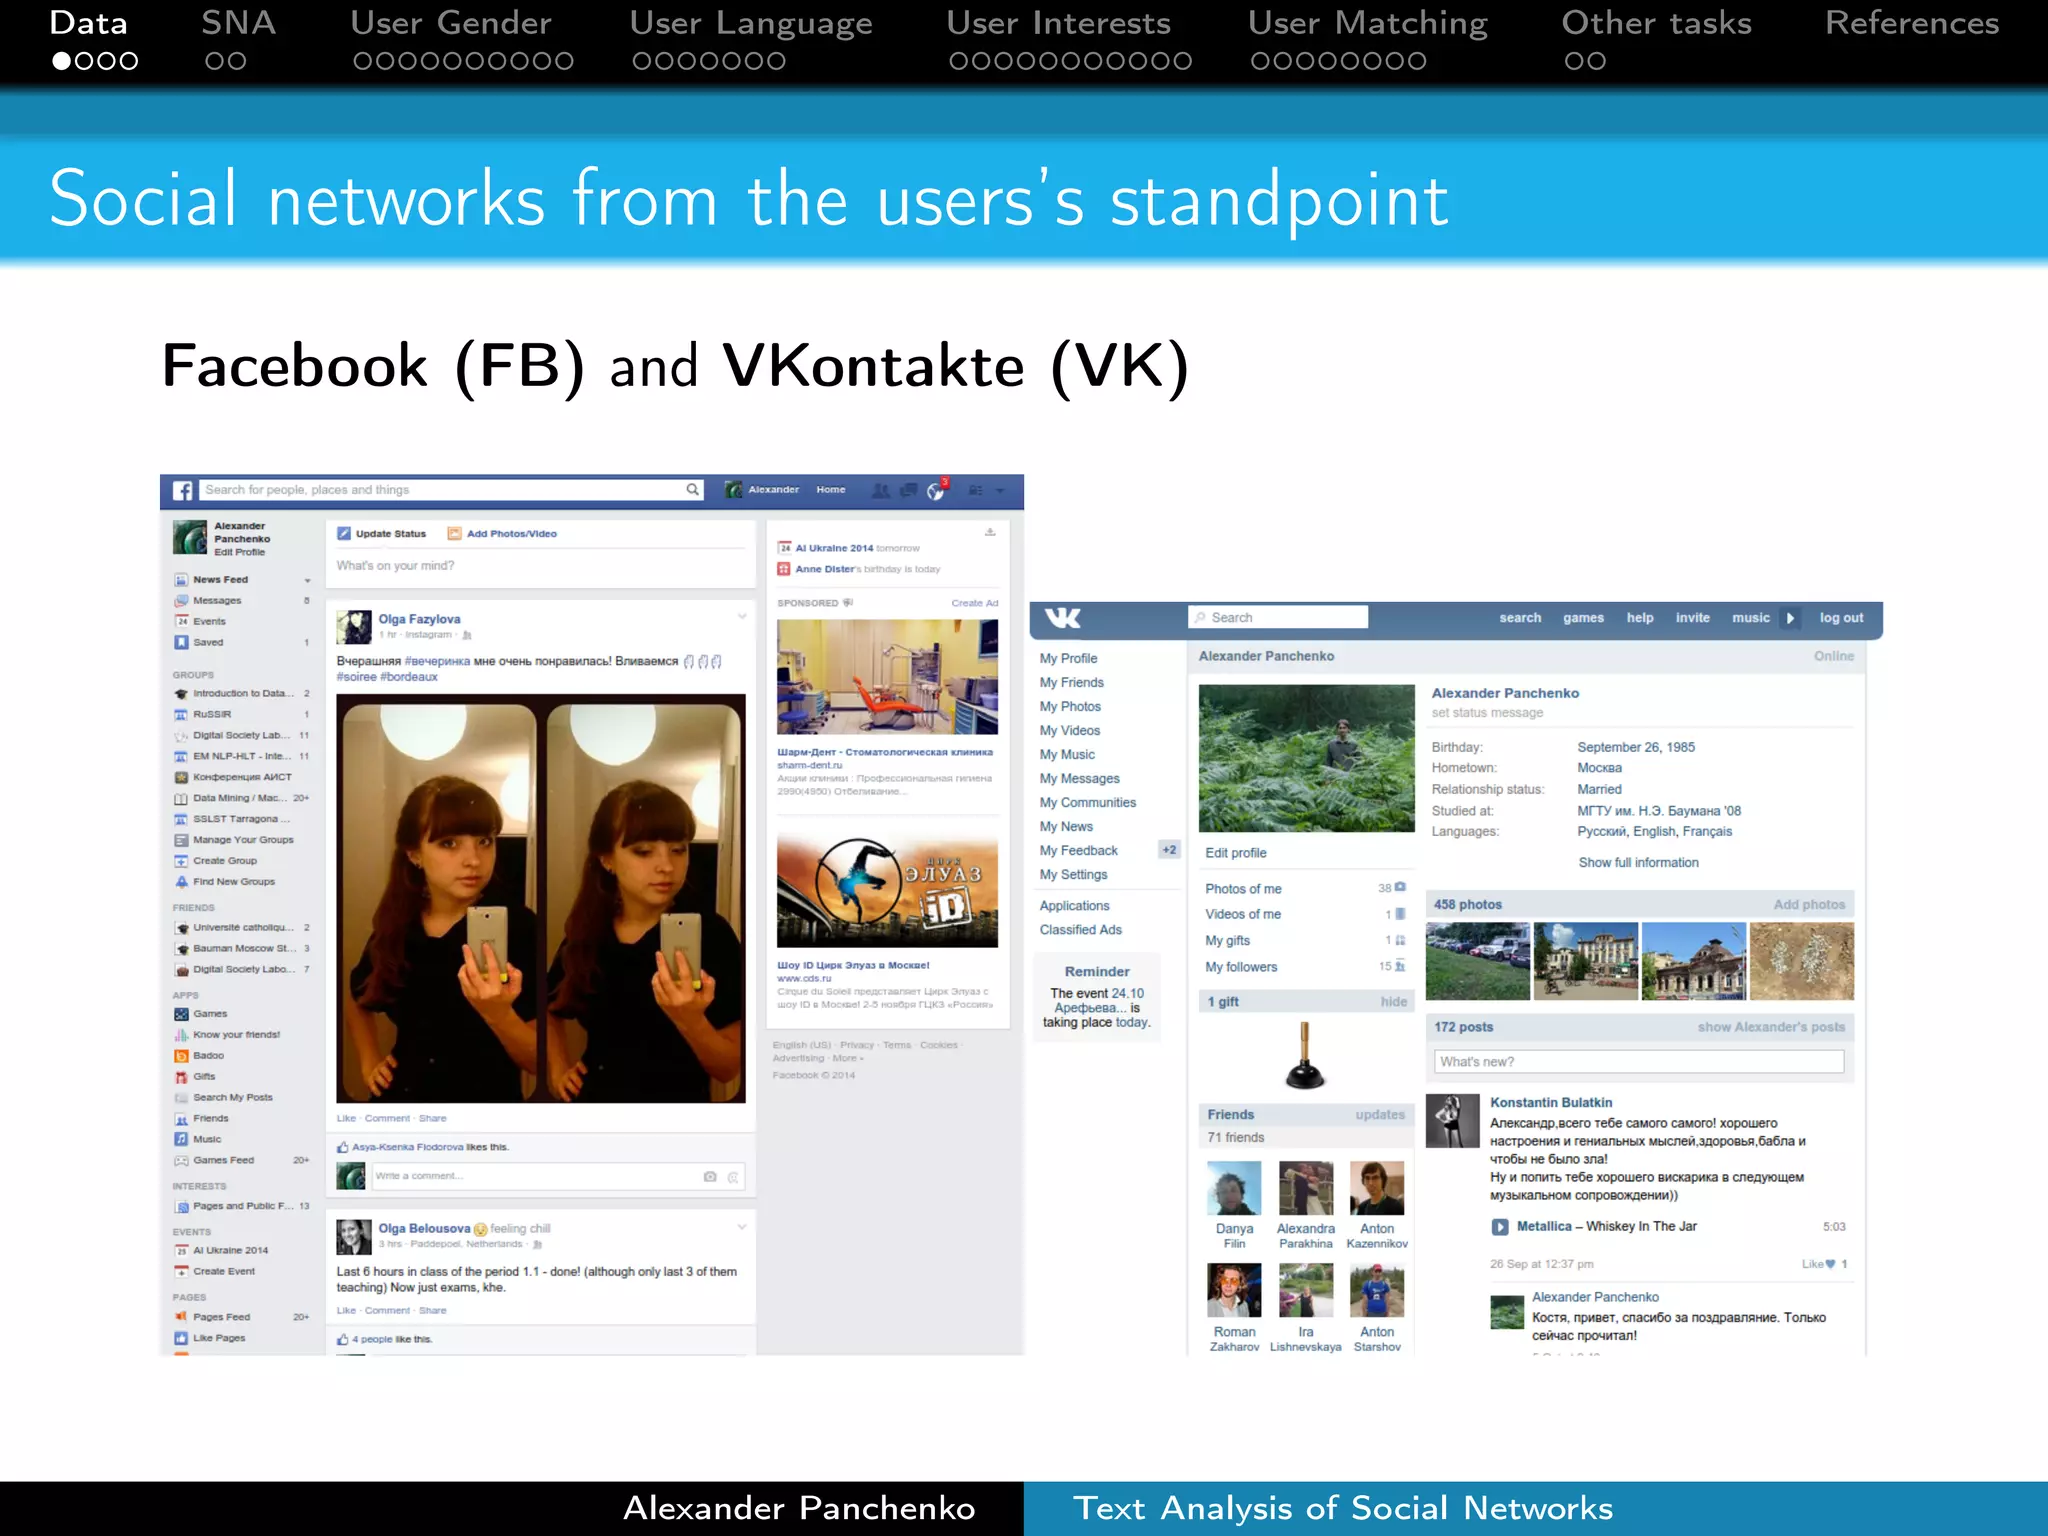
Task: Click the Games app icon in sidebar
Action: point(181,1014)
